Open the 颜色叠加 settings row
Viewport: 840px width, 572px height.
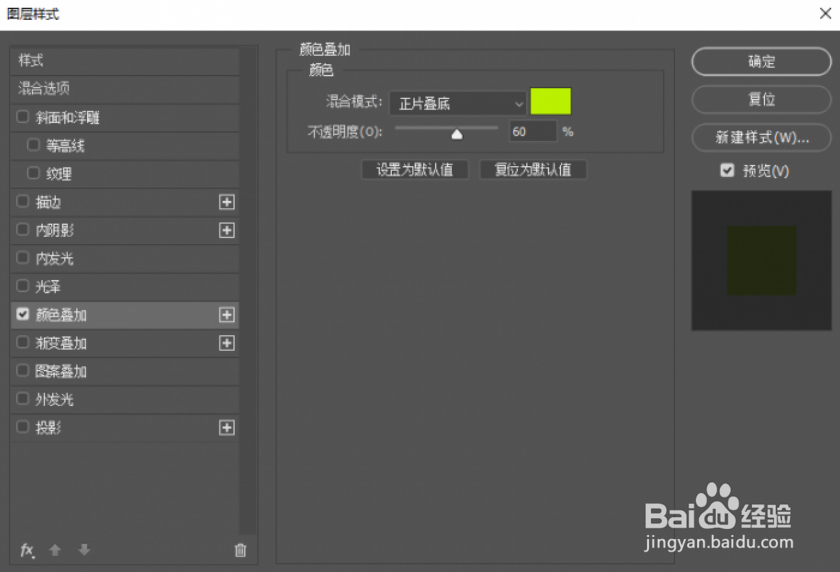pos(124,315)
